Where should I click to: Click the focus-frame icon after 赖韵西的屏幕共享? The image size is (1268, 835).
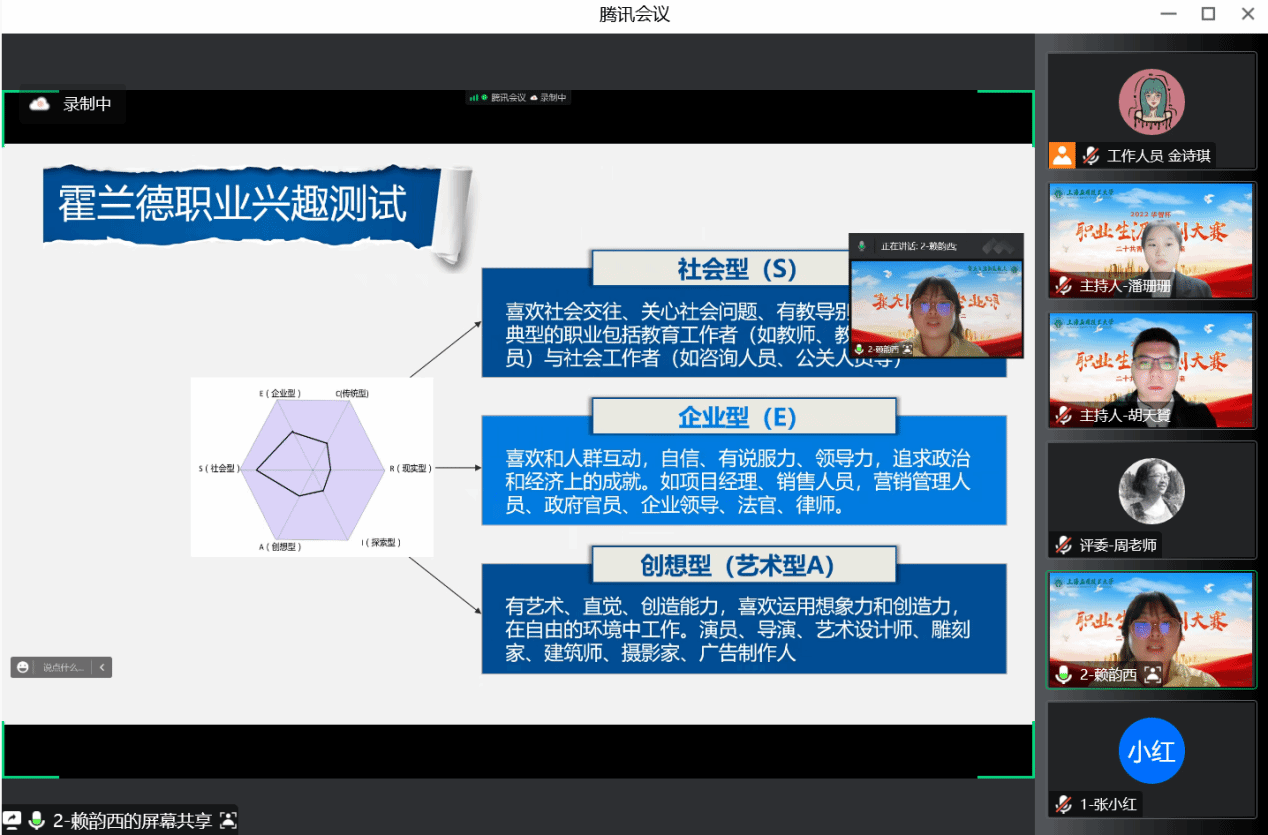(228, 820)
